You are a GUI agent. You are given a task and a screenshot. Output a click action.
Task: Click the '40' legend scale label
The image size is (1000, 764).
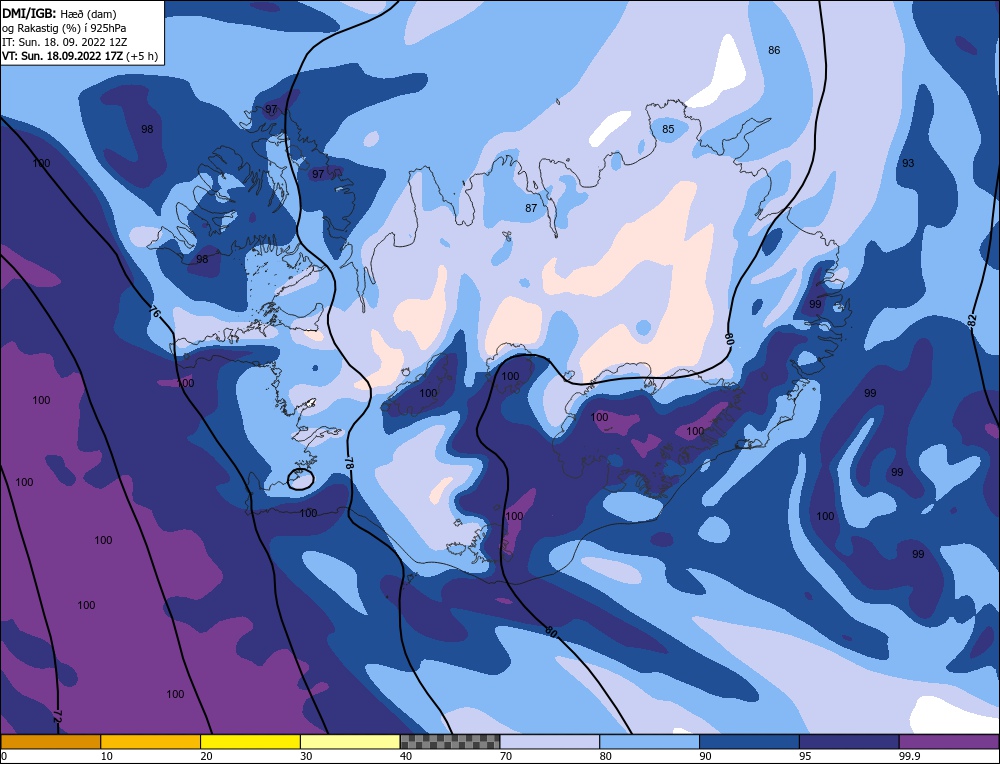pos(406,756)
